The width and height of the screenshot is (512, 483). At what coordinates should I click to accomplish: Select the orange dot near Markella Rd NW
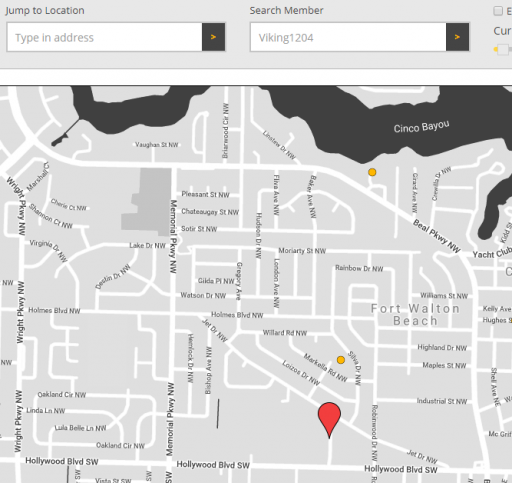pos(341,360)
